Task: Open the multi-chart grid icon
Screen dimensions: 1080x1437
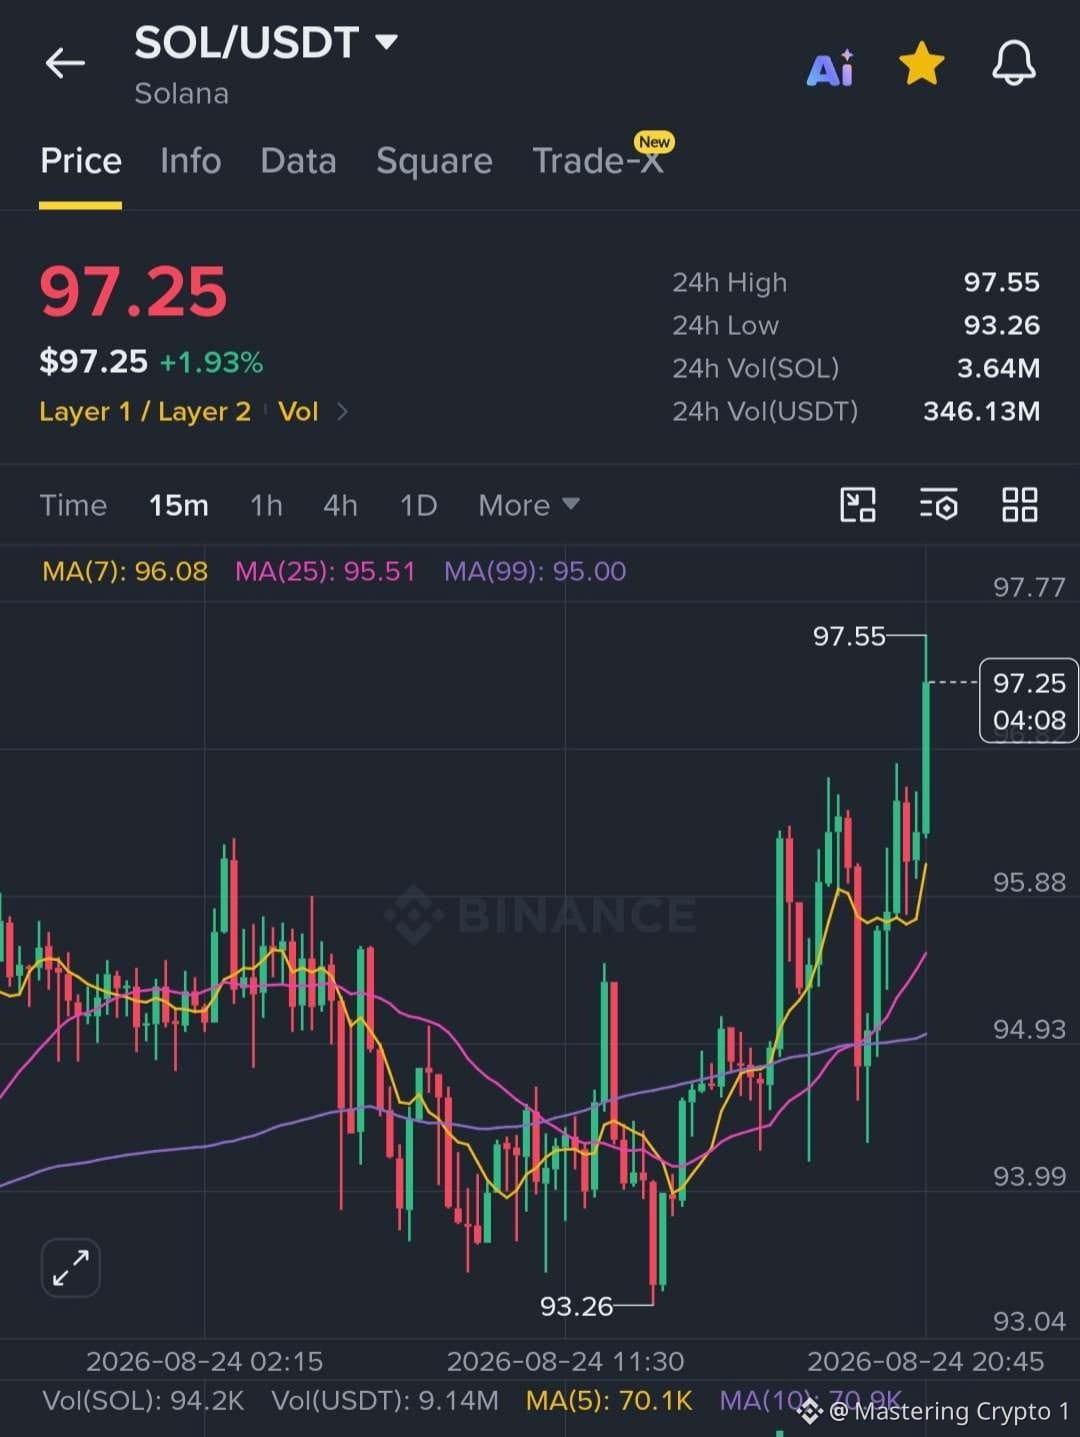Action: [x=1019, y=505]
